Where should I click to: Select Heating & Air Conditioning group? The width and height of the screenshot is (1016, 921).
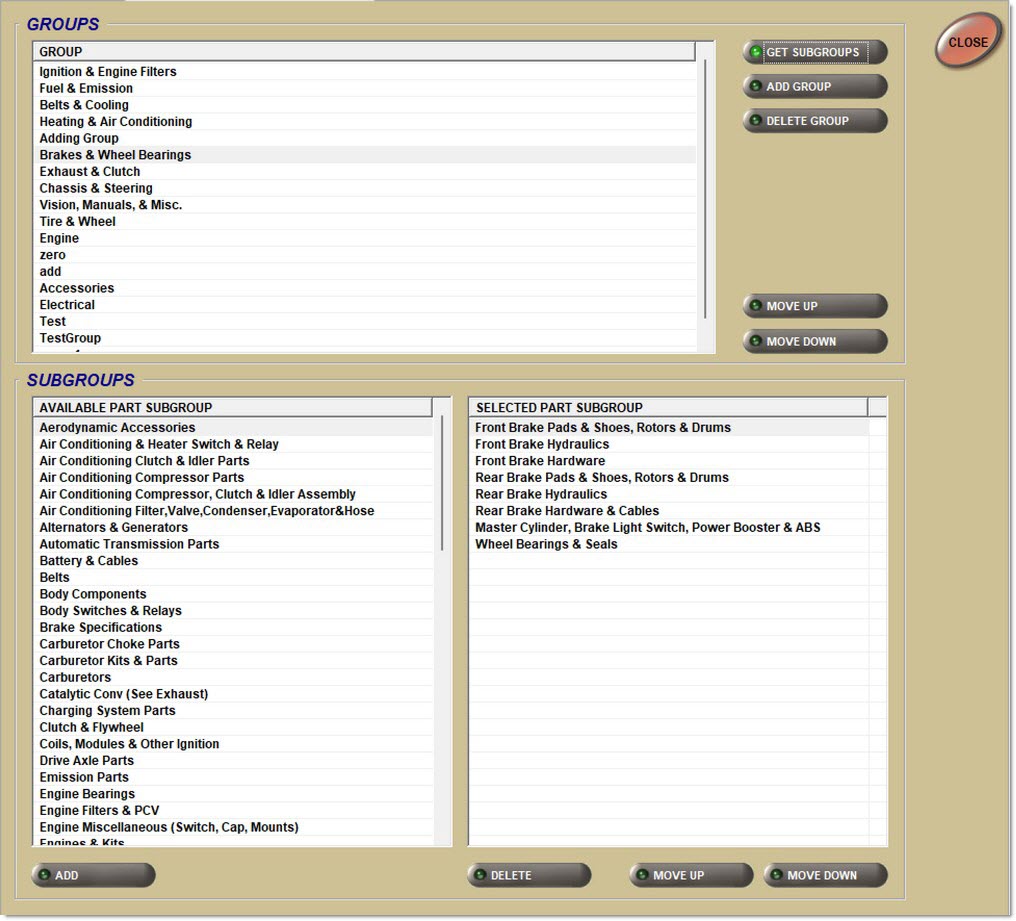(x=115, y=122)
